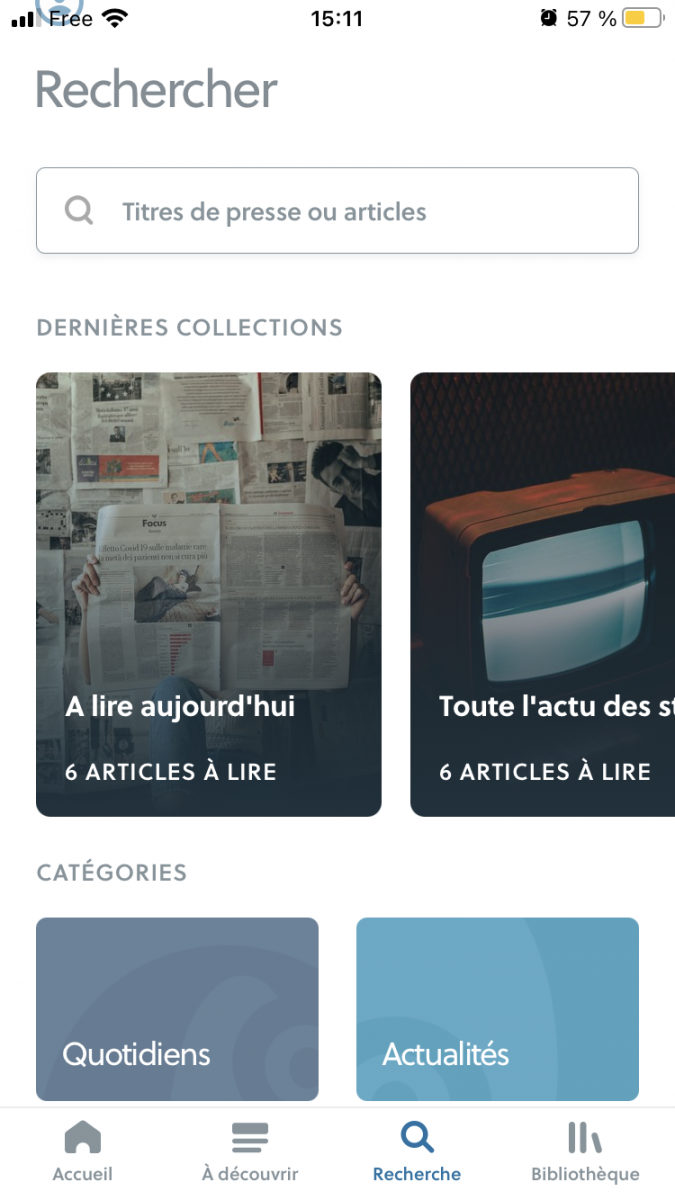
Task: Select the Quotidiens category
Action: (177, 1009)
